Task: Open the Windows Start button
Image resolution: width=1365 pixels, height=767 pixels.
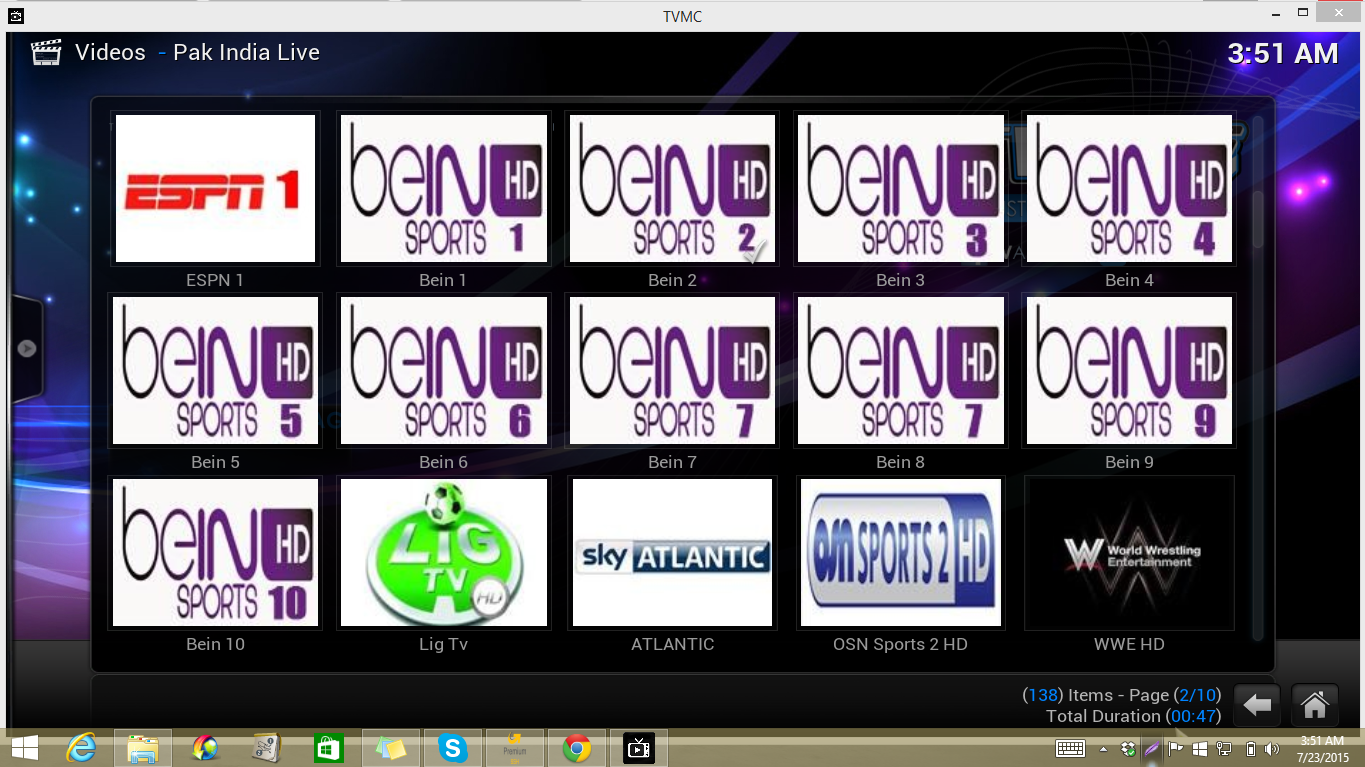Action: [24, 748]
